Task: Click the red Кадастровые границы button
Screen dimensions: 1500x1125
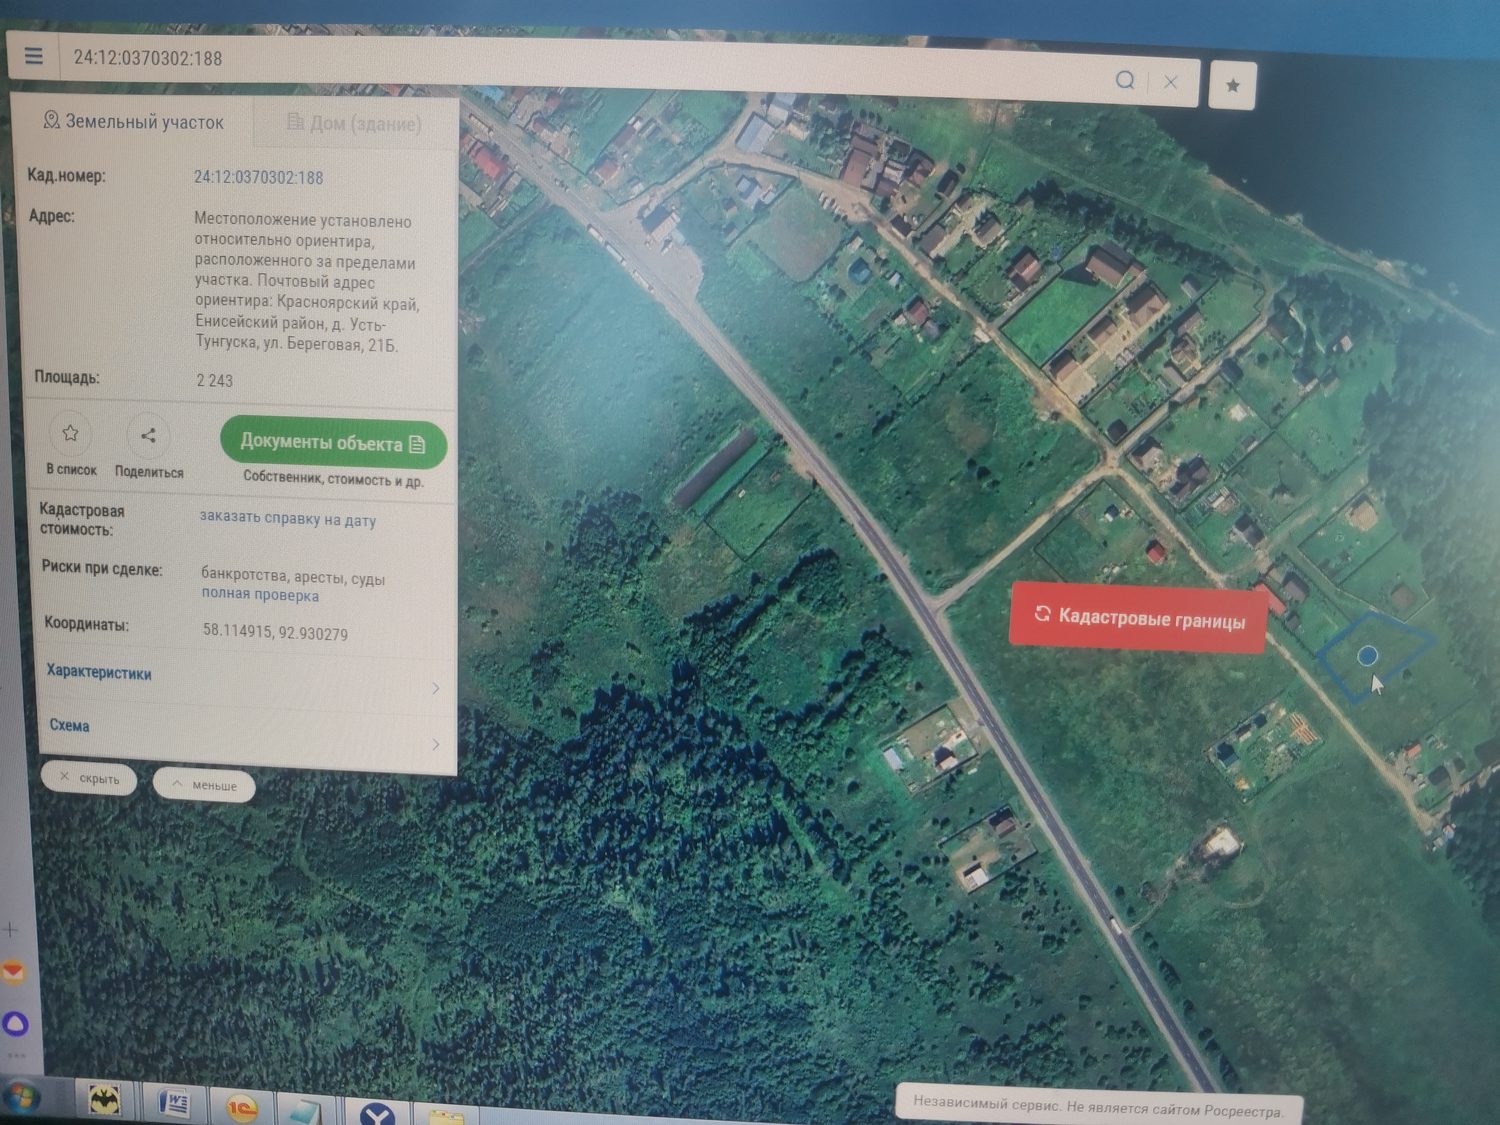Action: (x=1140, y=618)
